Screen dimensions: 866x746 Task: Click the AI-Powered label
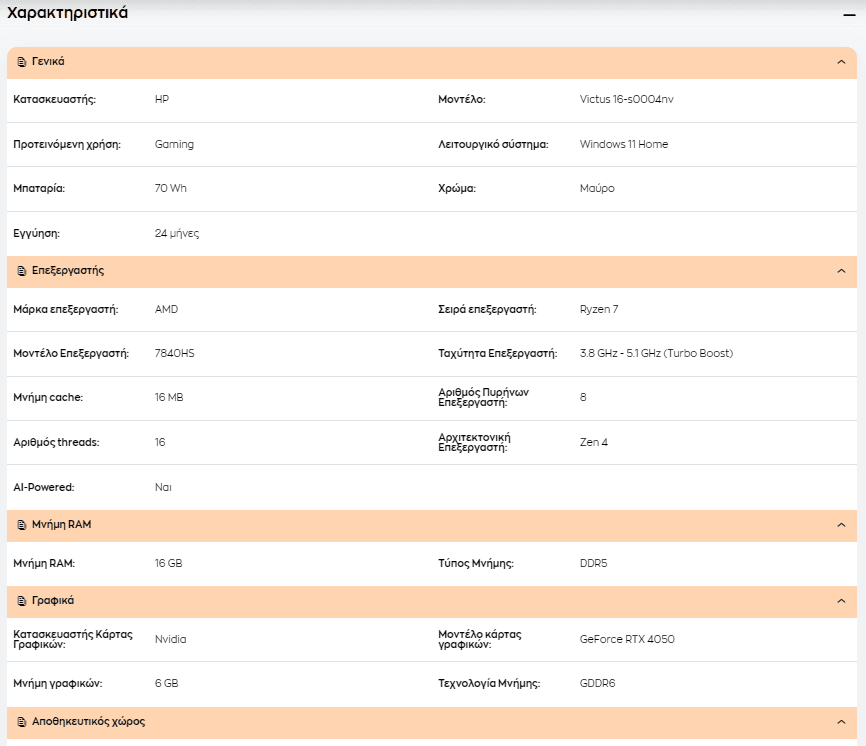coord(44,488)
